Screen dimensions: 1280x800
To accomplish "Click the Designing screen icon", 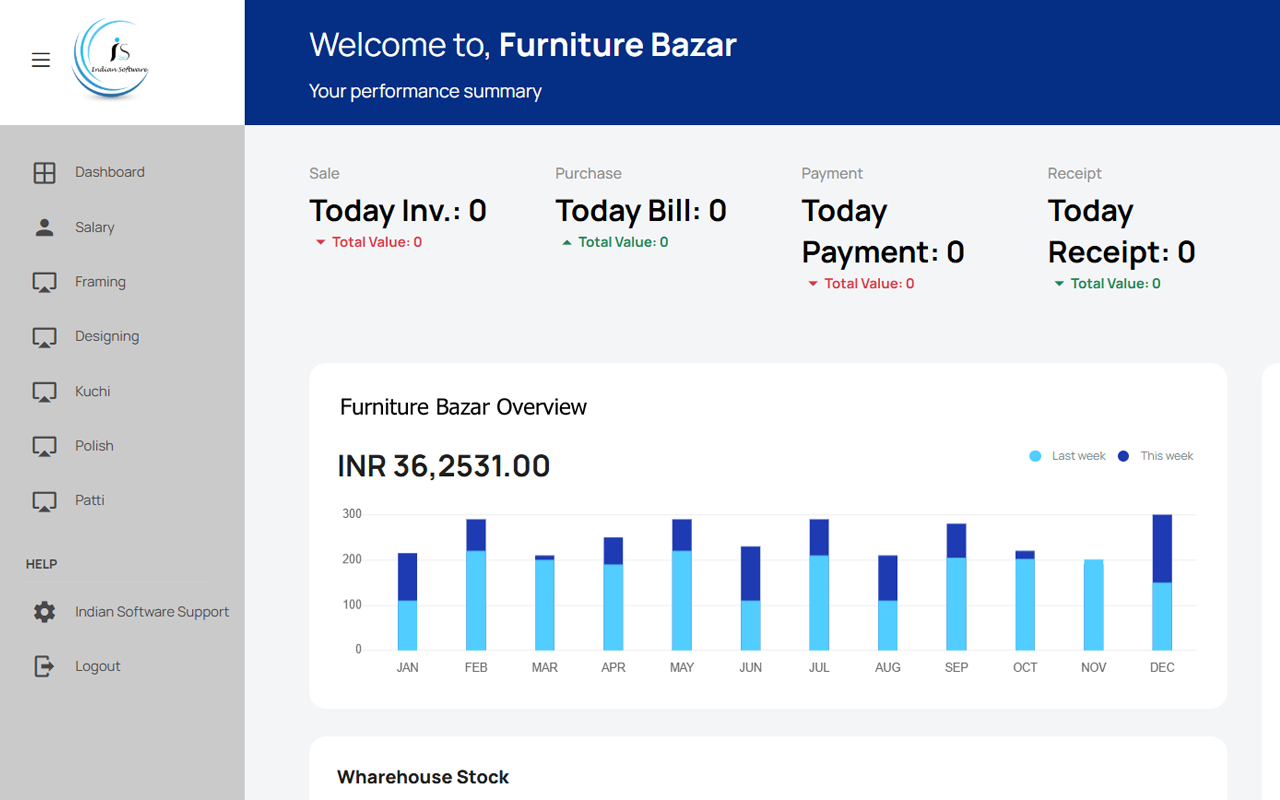I will click(x=44, y=338).
